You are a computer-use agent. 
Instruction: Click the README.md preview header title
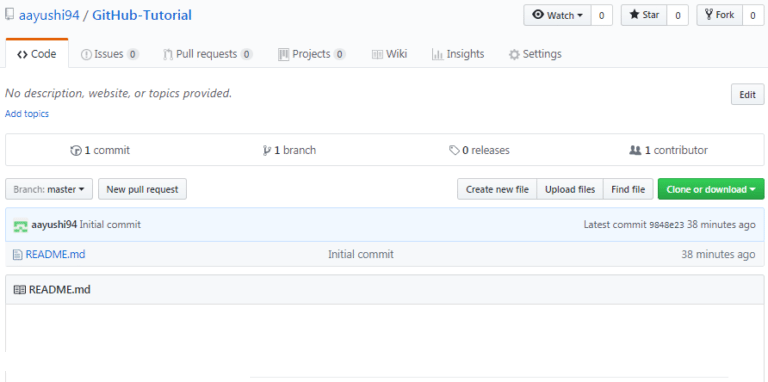[60, 289]
